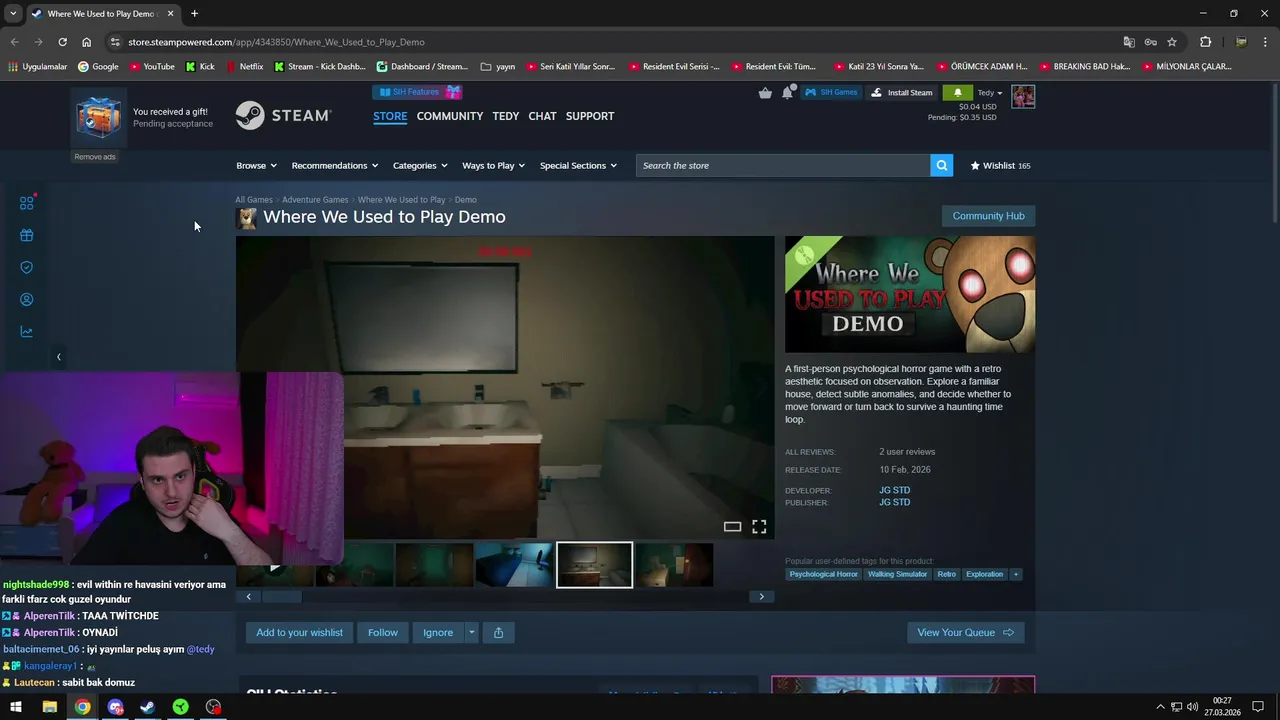Toggle theater mode on media player
Image resolution: width=1280 pixels, height=720 pixels.
click(732, 527)
